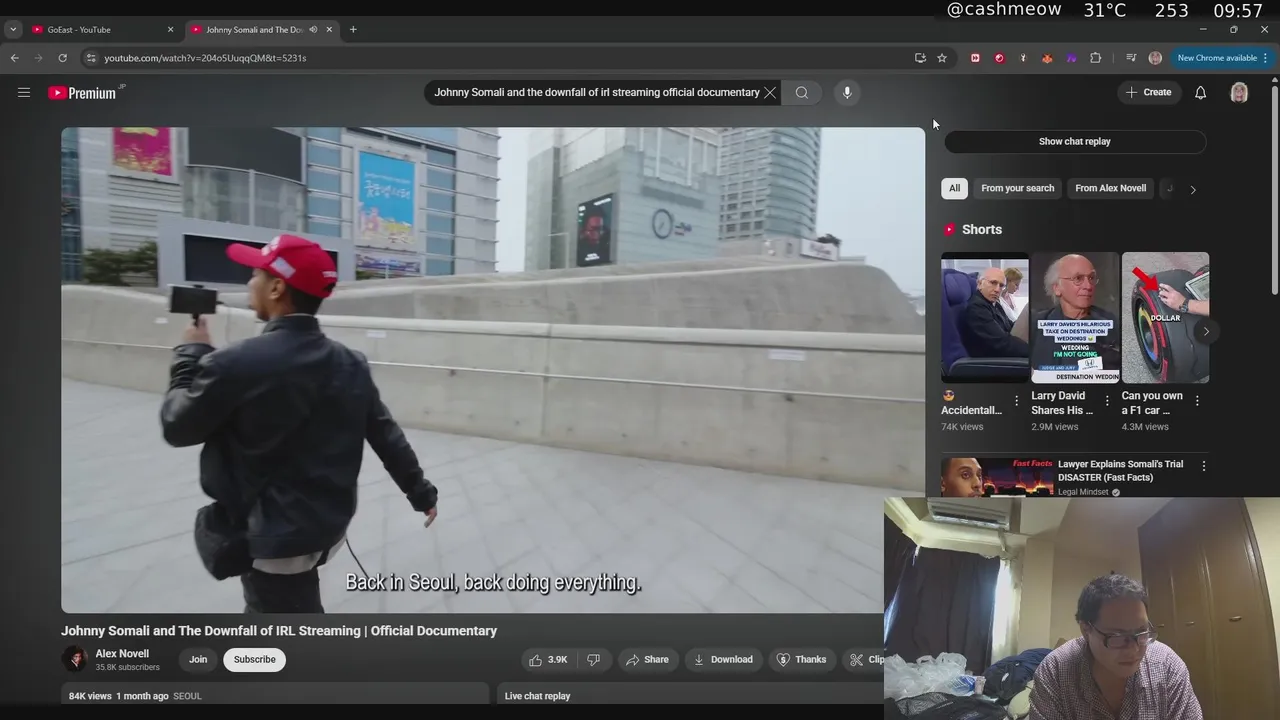Open Live chat replay below video
Image resolution: width=1280 pixels, height=720 pixels.
pos(537,696)
